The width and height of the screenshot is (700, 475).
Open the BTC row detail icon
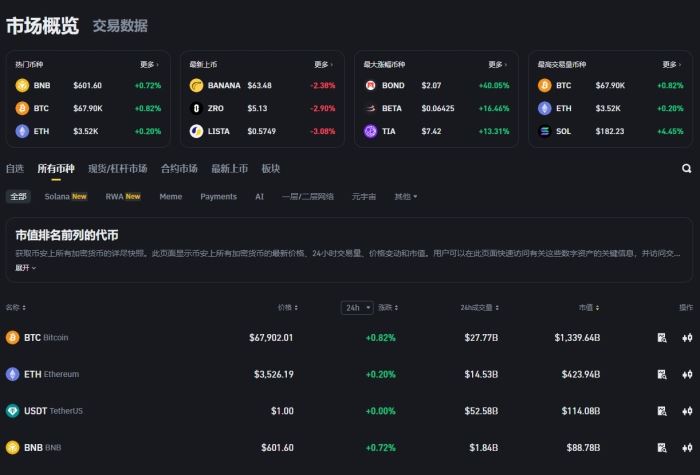pos(662,338)
